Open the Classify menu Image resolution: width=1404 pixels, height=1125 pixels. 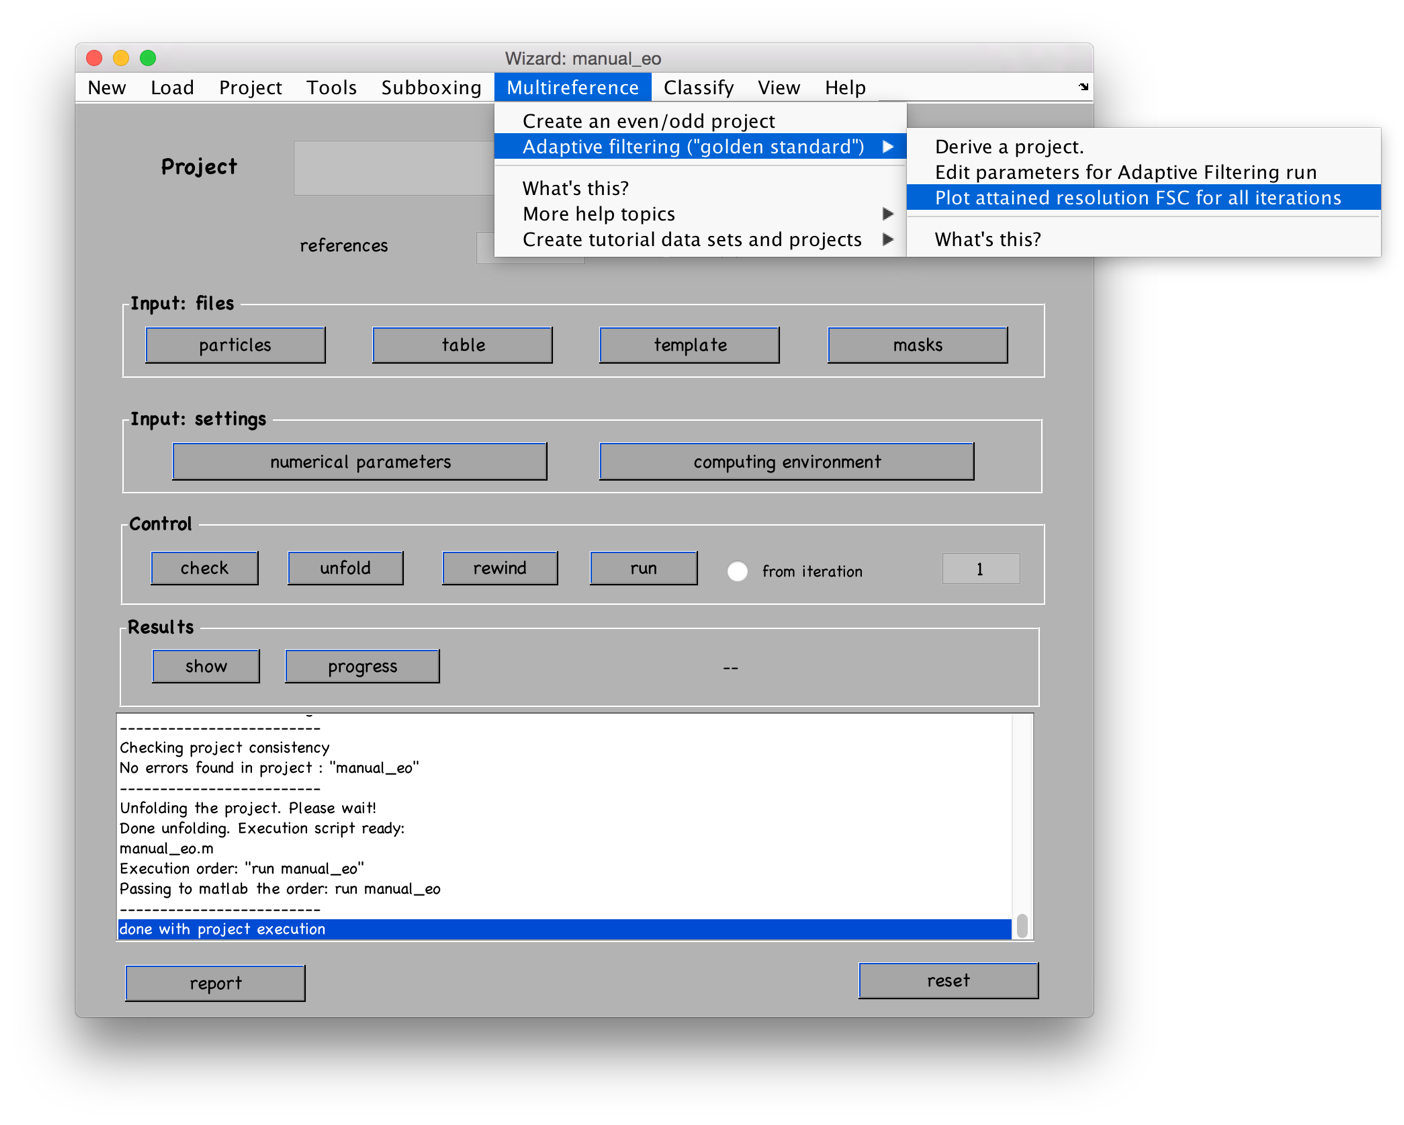click(x=698, y=88)
